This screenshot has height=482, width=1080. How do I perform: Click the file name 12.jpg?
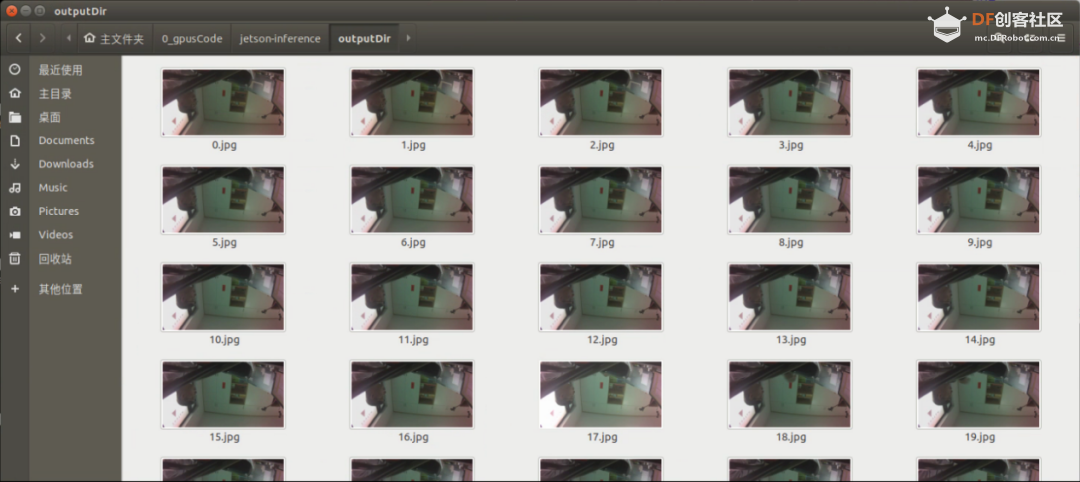coord(602,340)
